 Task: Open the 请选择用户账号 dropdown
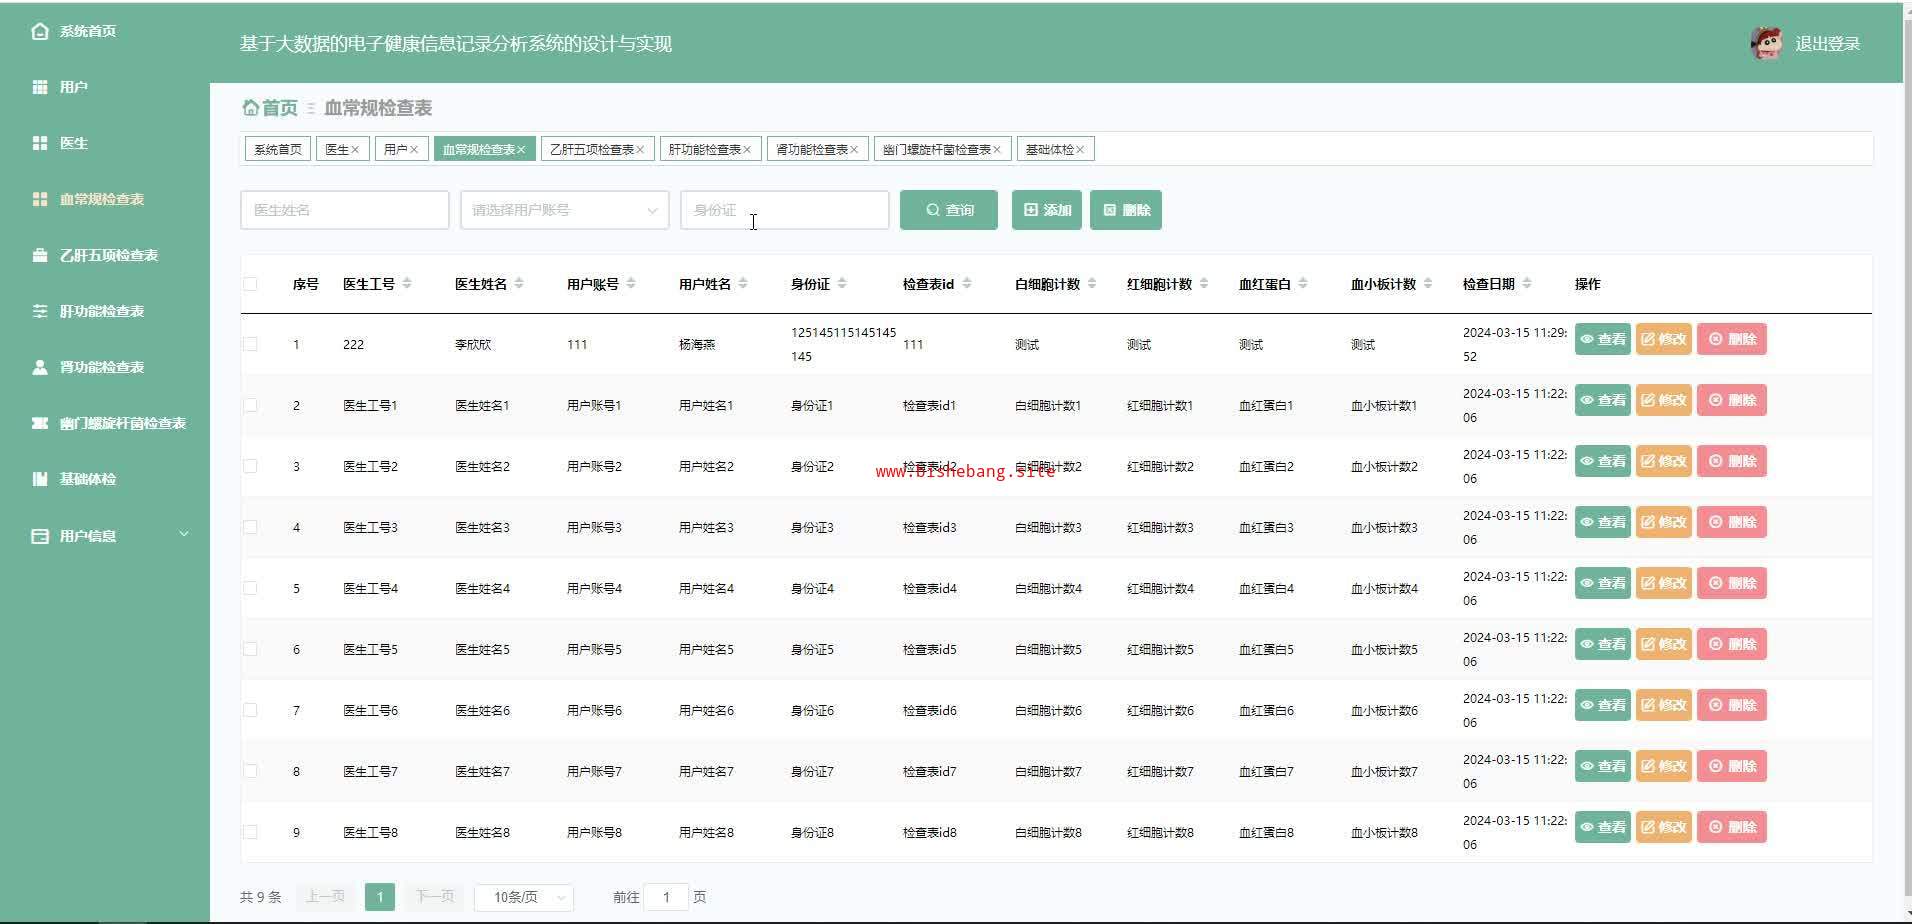(564, 210)
